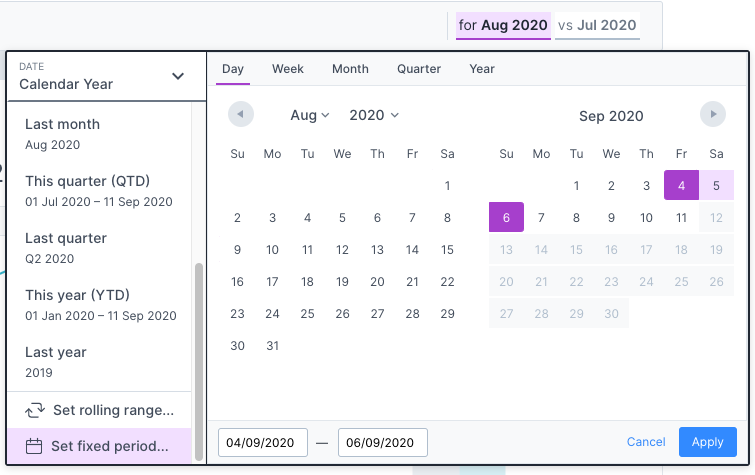This screenshot has width=755, height=475.
Task: Click the rolling range arrows icon
Action: 34,410
